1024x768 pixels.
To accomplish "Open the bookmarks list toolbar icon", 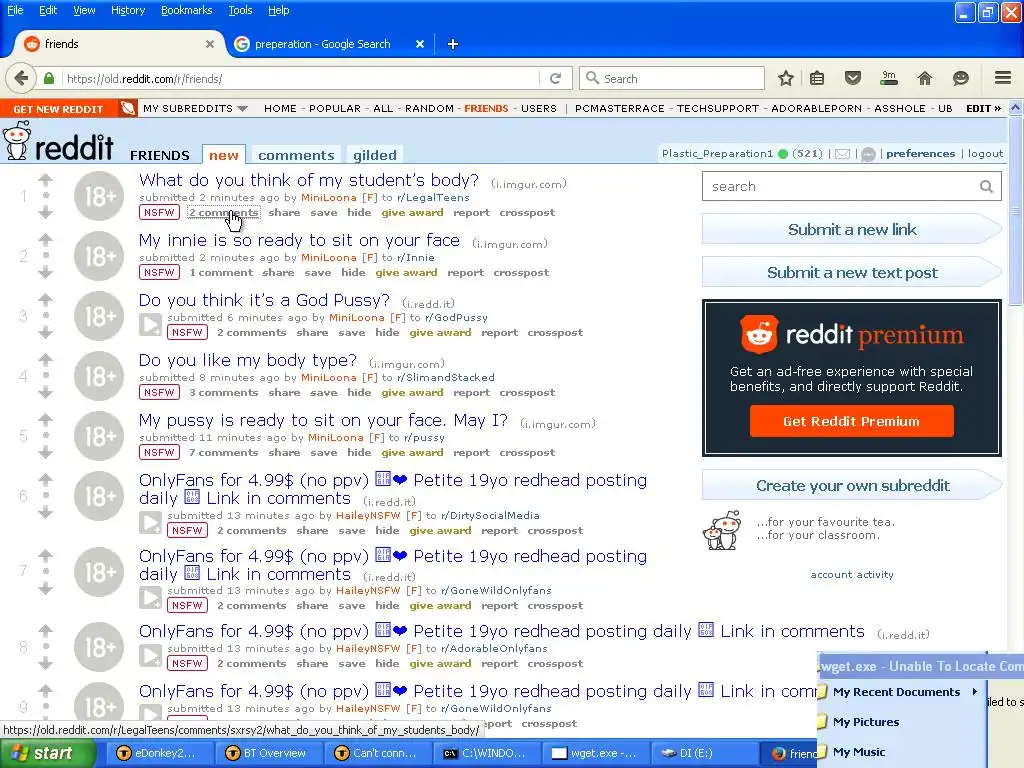I will click(x=817, y=78).
